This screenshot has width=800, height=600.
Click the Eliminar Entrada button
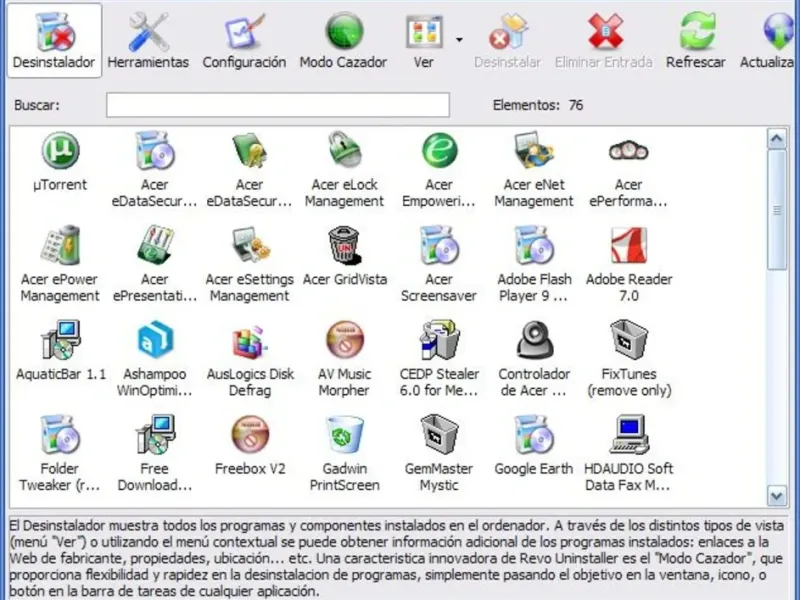click(x=604, y=40)
